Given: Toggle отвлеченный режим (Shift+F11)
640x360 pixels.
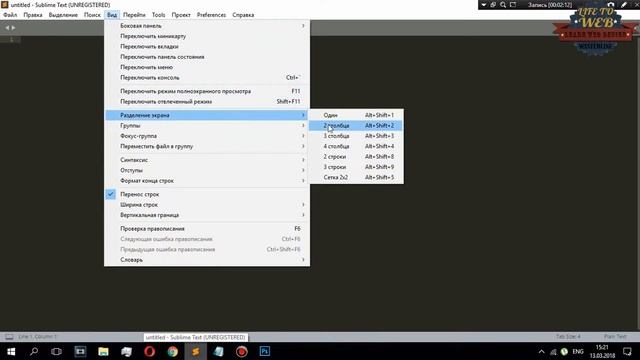Looking at the screenshot, I should (207, 102).
